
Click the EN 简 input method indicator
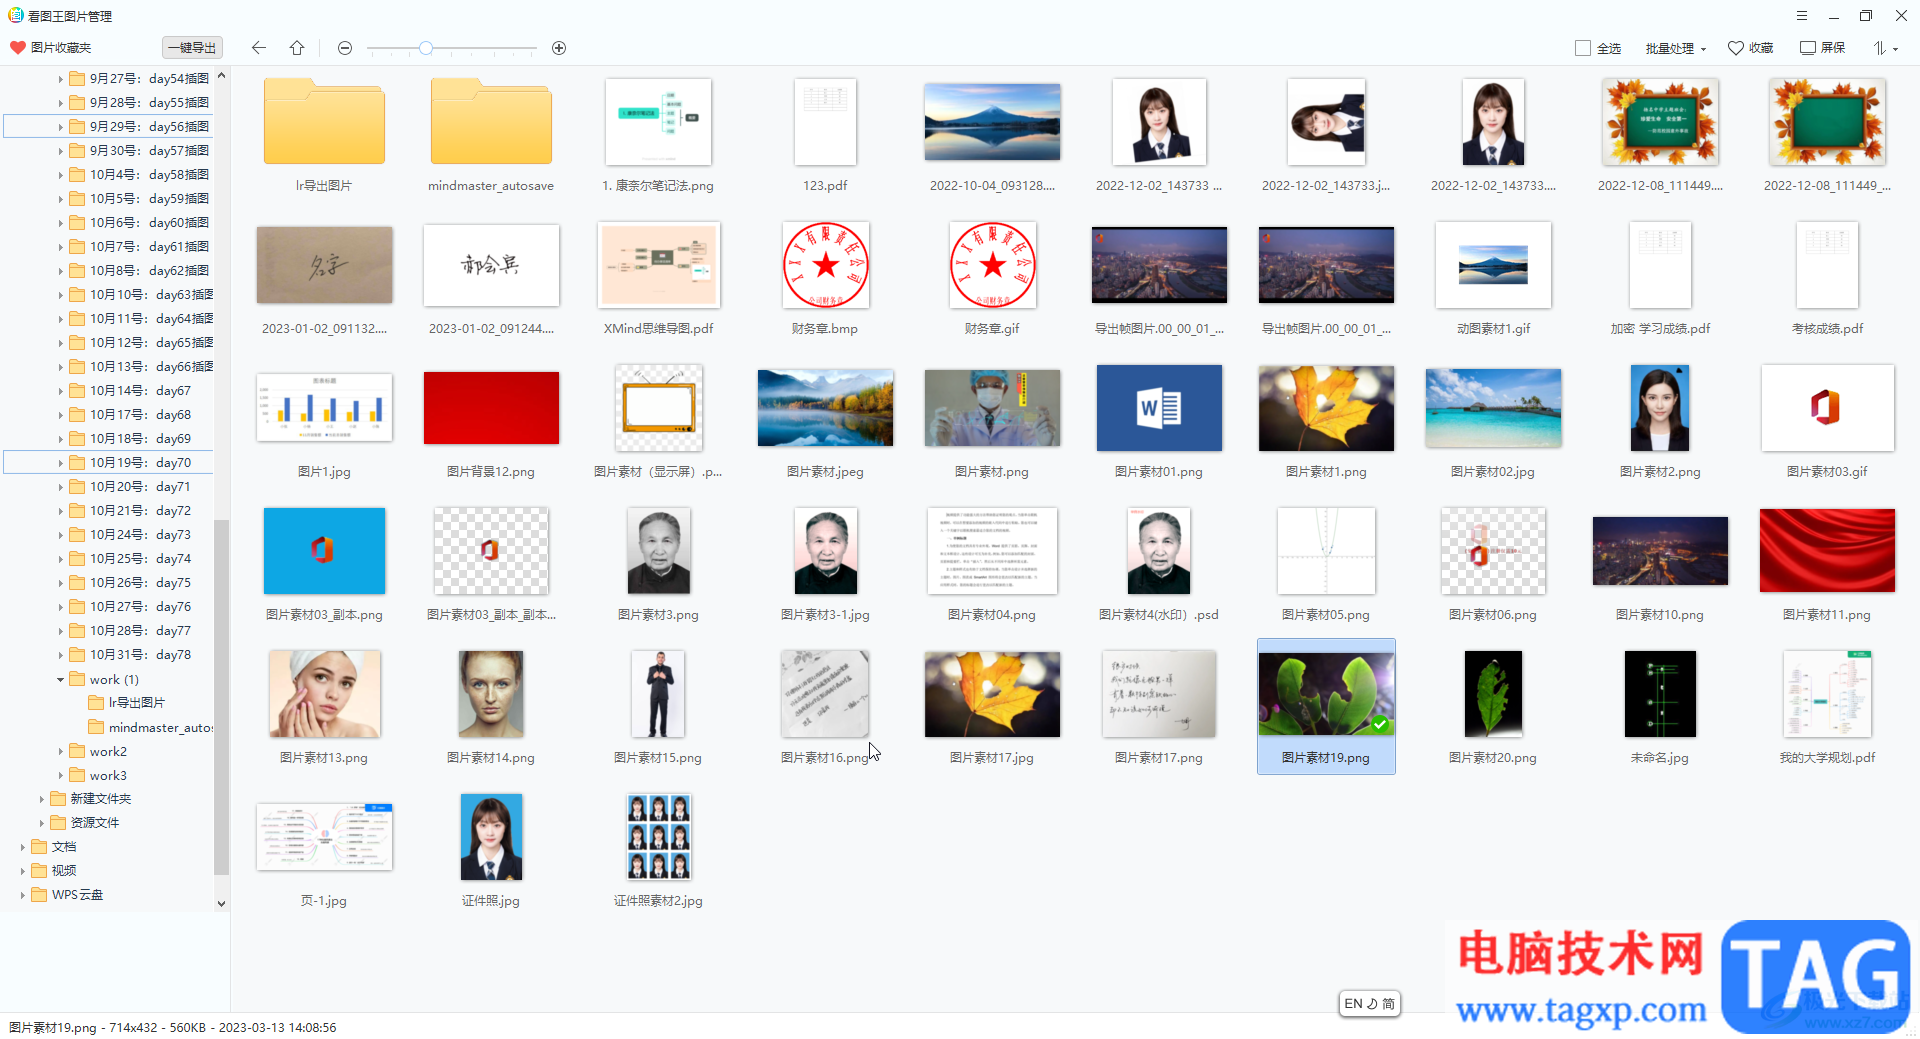tap(1369, 1004)
